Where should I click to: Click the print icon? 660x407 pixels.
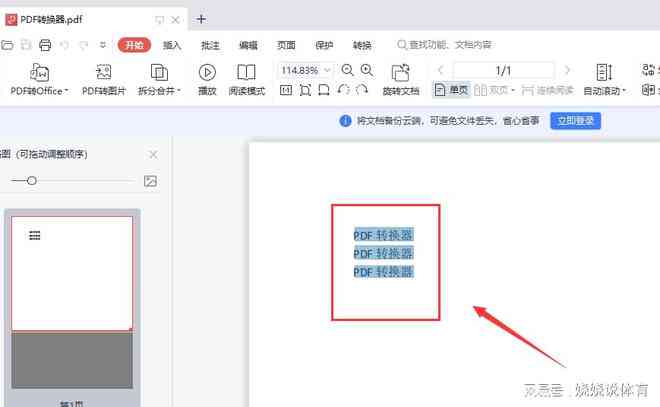tap(45, 45)
